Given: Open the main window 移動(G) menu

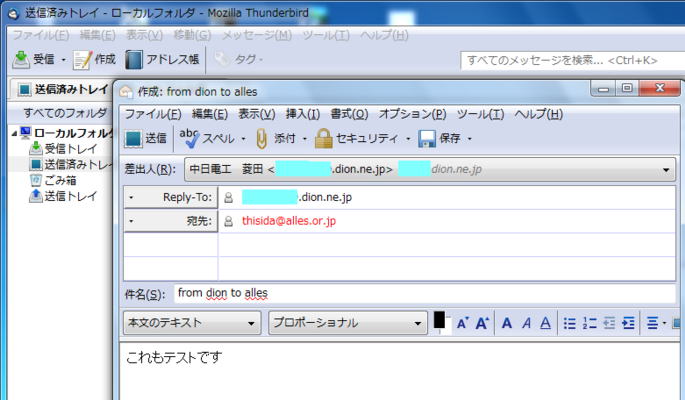Looking at the screenshot, I should (x=192, y=35).
